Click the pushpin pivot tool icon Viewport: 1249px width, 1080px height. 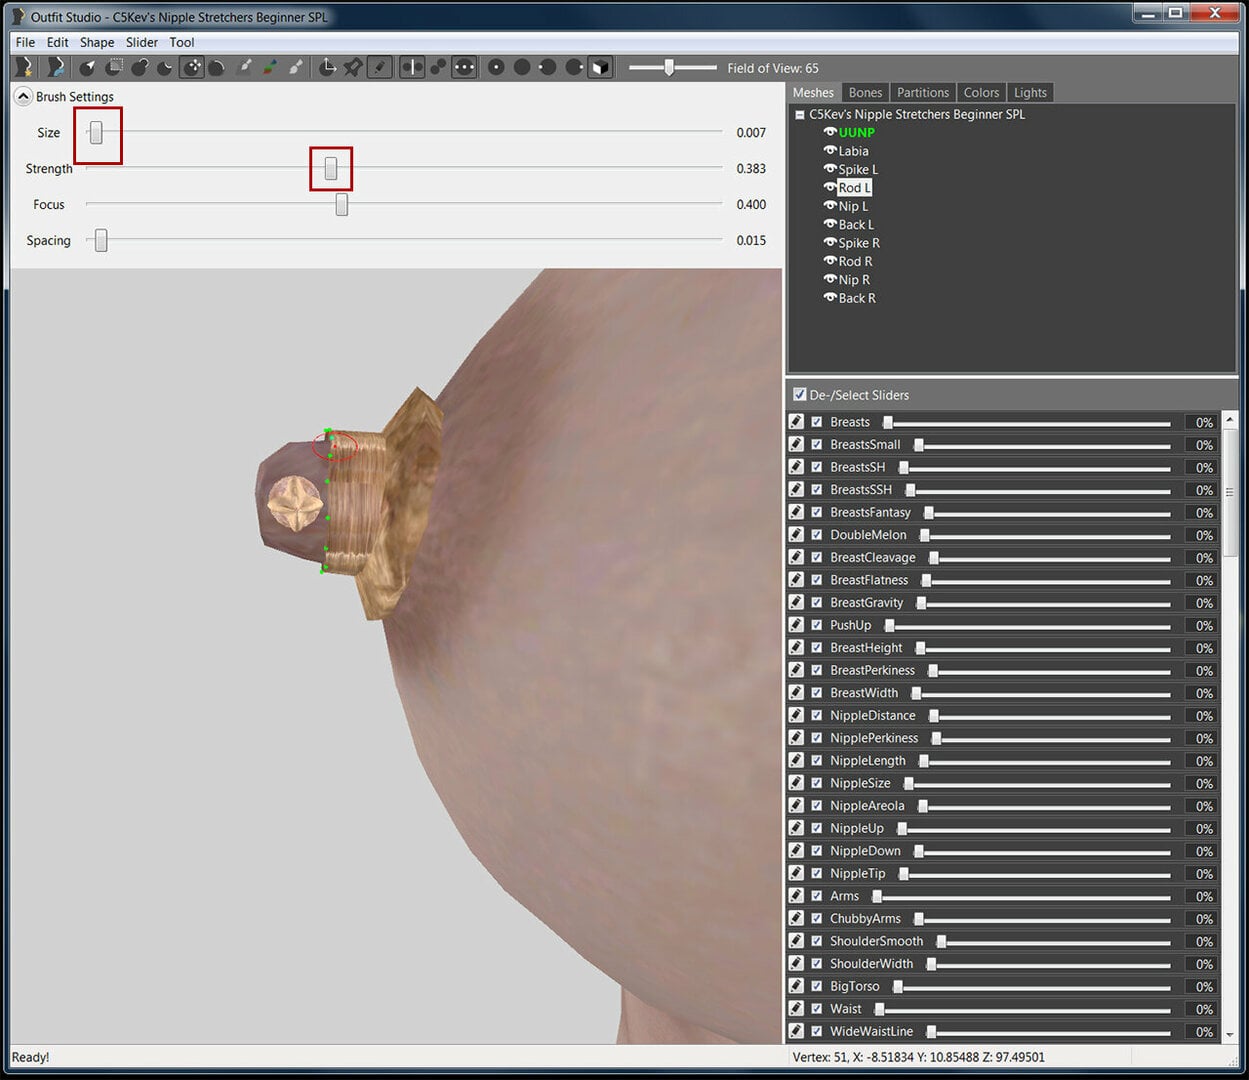tap(353, 67)
